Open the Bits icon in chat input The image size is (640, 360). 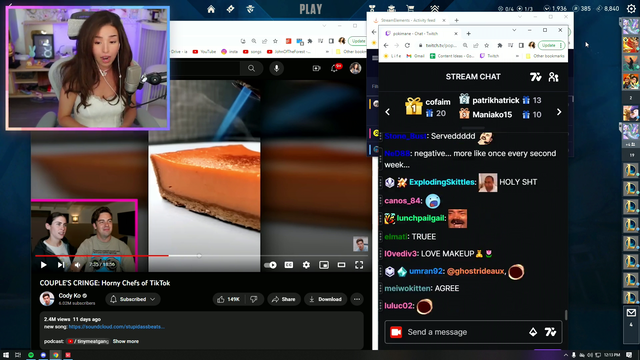click(x=533, y=332)
